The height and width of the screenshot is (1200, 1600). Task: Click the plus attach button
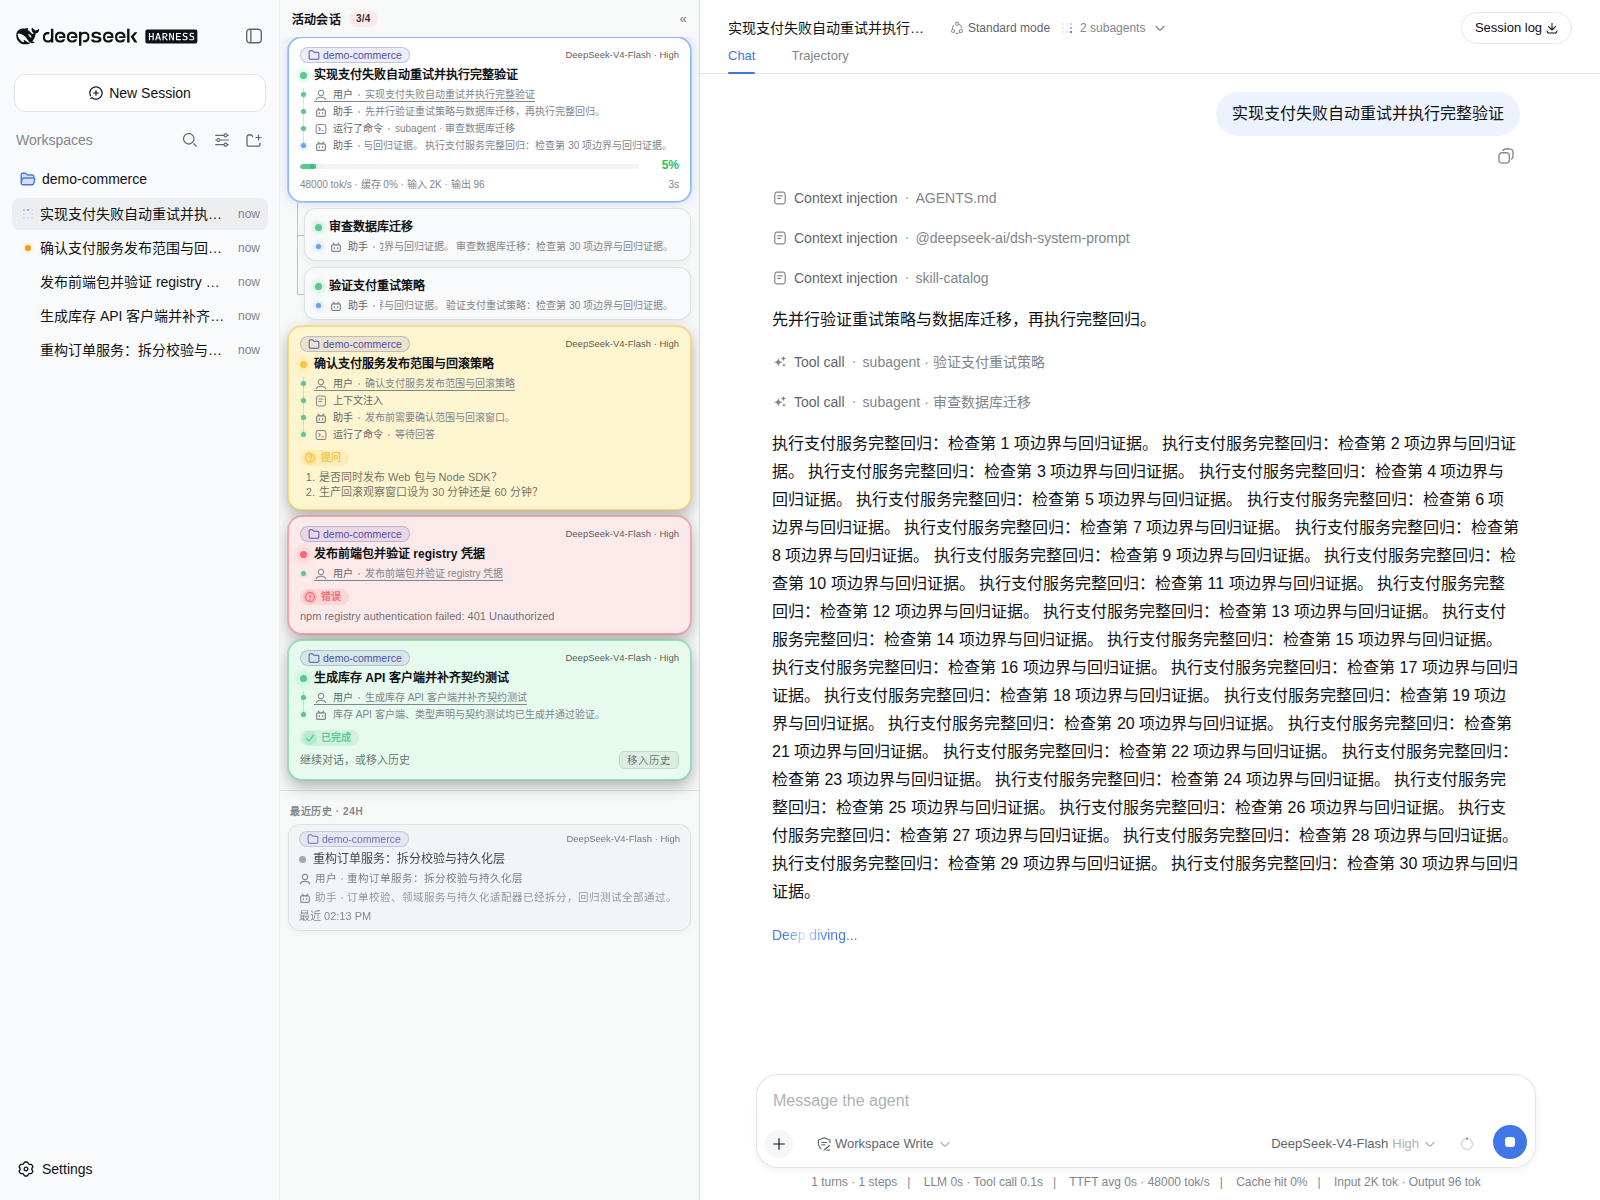779,1143
